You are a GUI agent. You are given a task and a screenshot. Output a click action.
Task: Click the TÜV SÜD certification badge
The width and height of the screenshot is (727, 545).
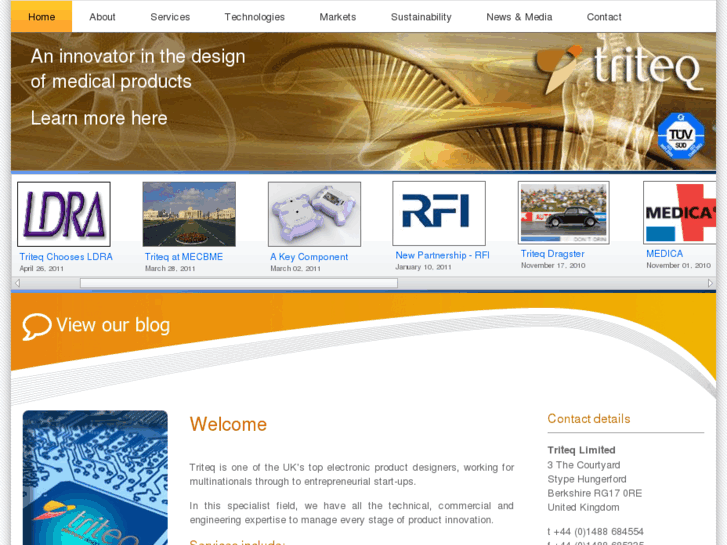coord(681,136)
